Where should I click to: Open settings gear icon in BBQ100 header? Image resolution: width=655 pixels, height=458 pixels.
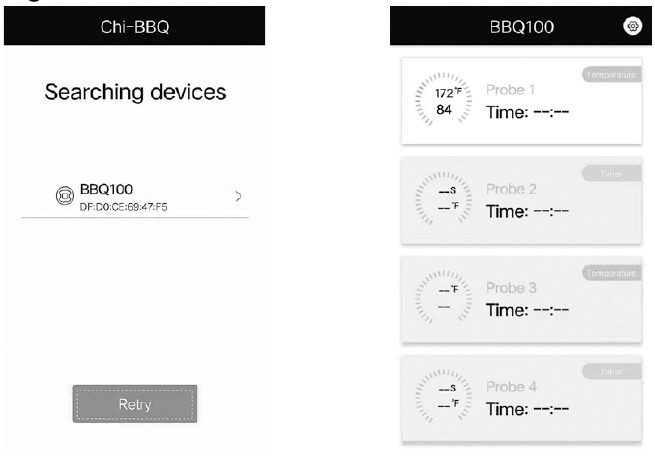click(631, 27)
